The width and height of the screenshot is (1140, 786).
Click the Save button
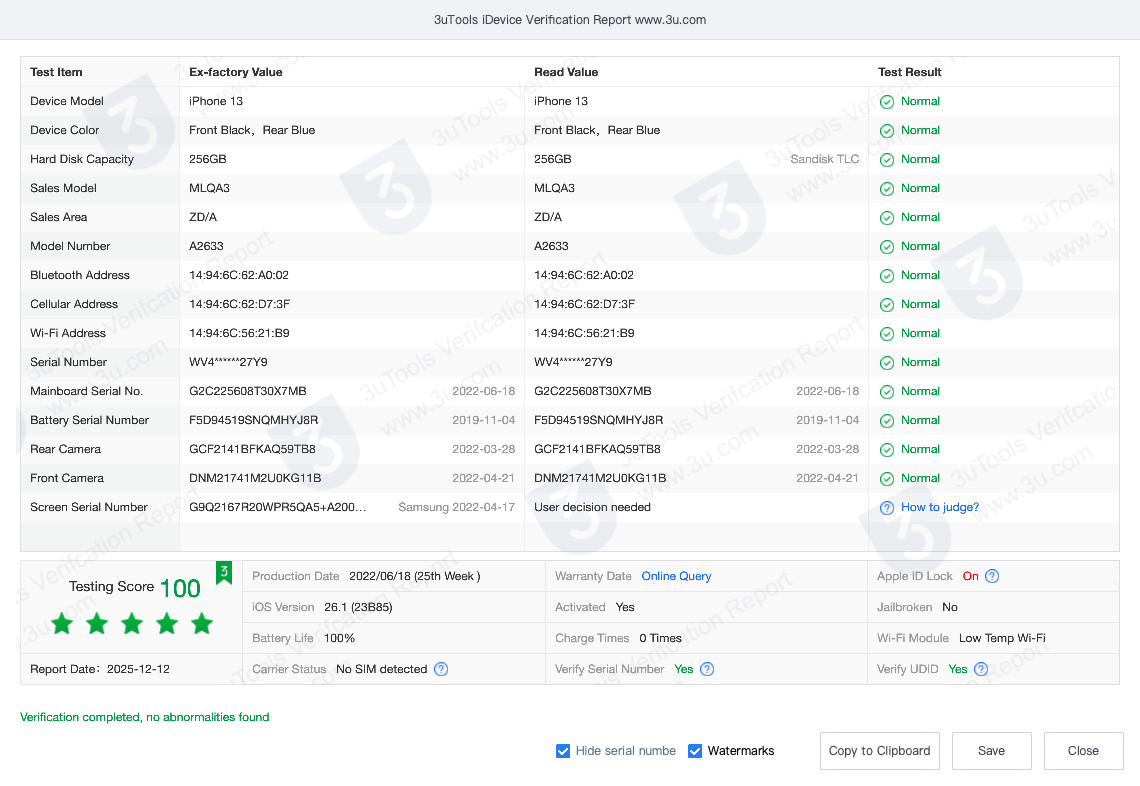tap(991, 751)
